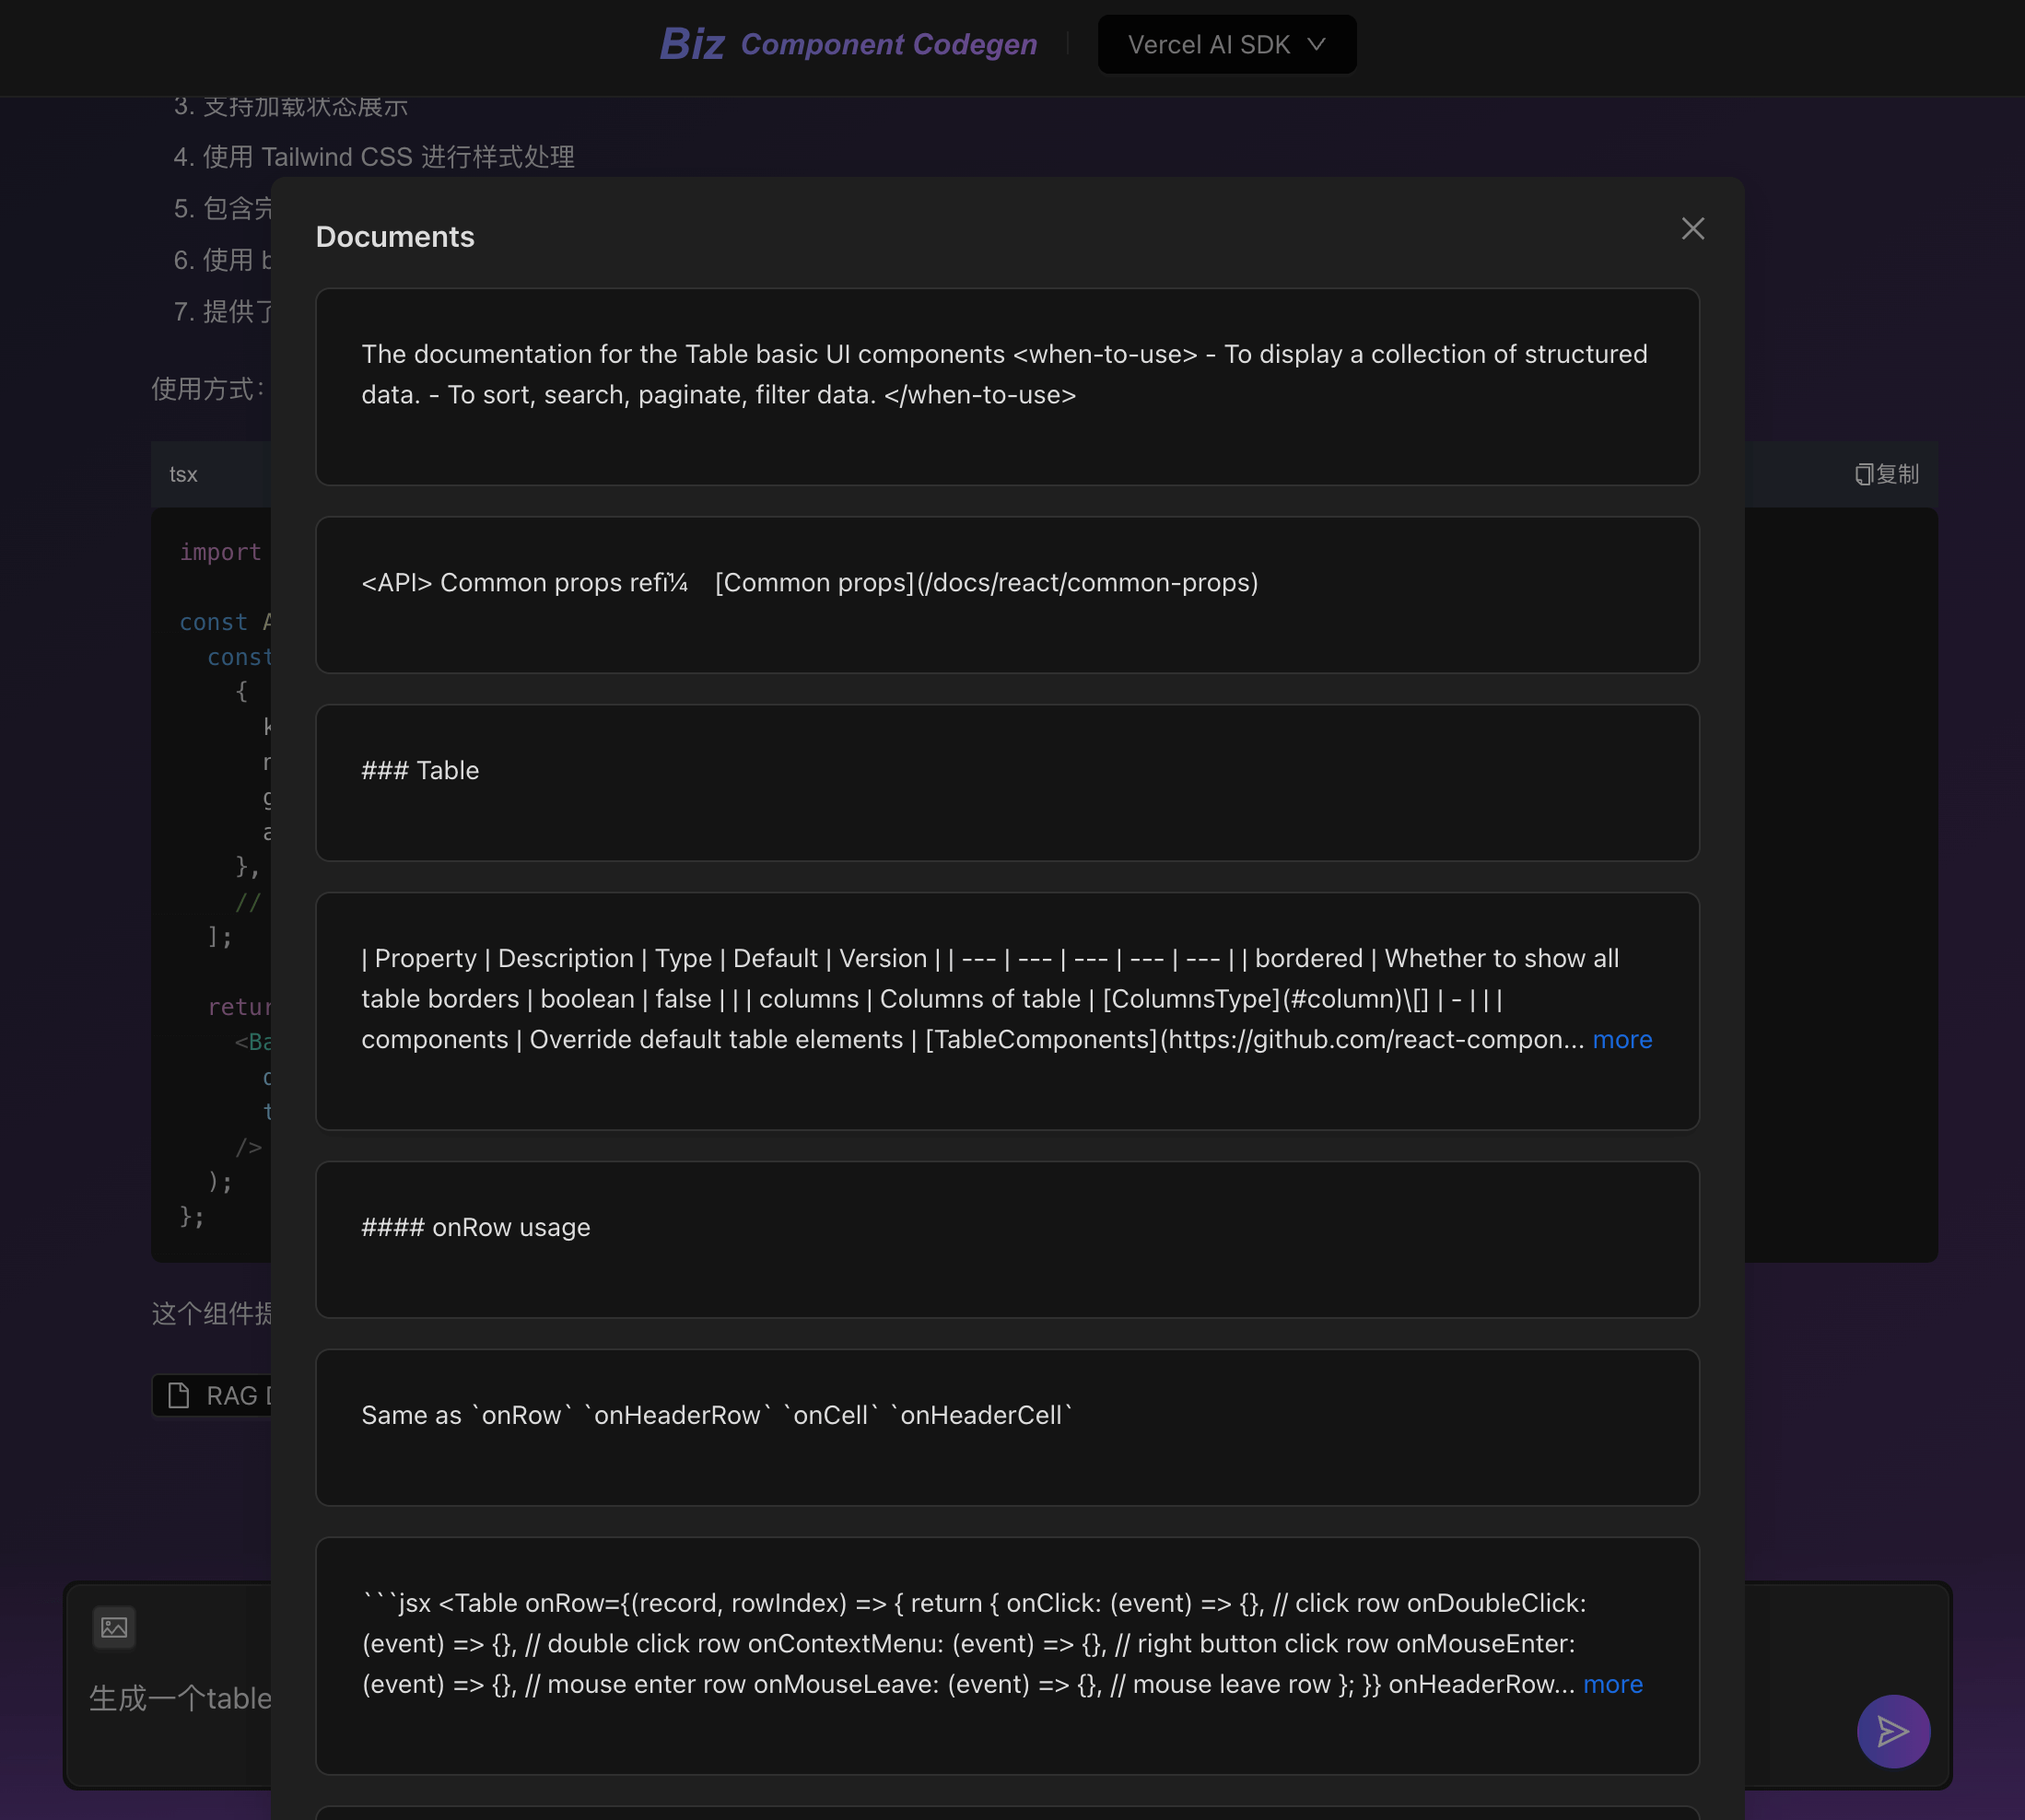Click the Documents dialog title

(395, 237)
